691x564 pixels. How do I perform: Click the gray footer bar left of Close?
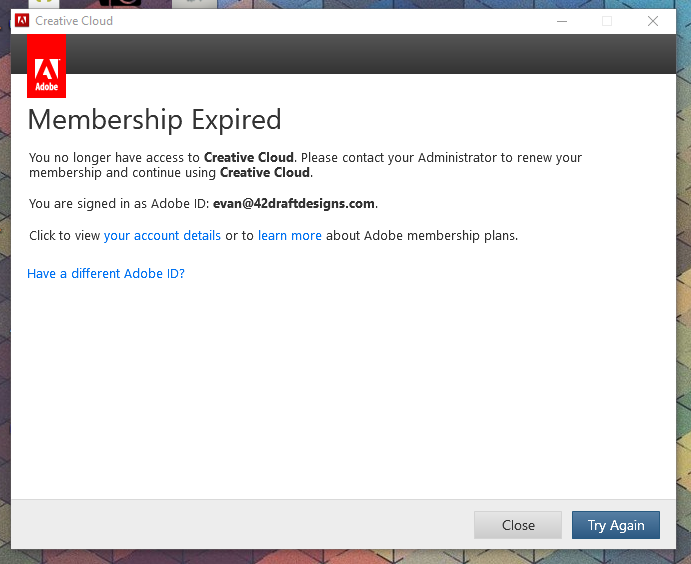(x=242, y=524)
